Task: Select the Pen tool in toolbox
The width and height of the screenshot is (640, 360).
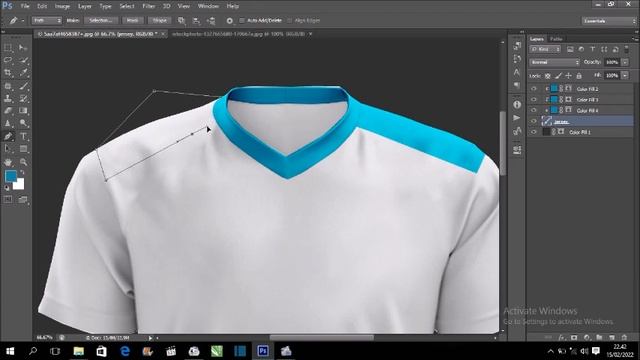Action: point(8,136)
